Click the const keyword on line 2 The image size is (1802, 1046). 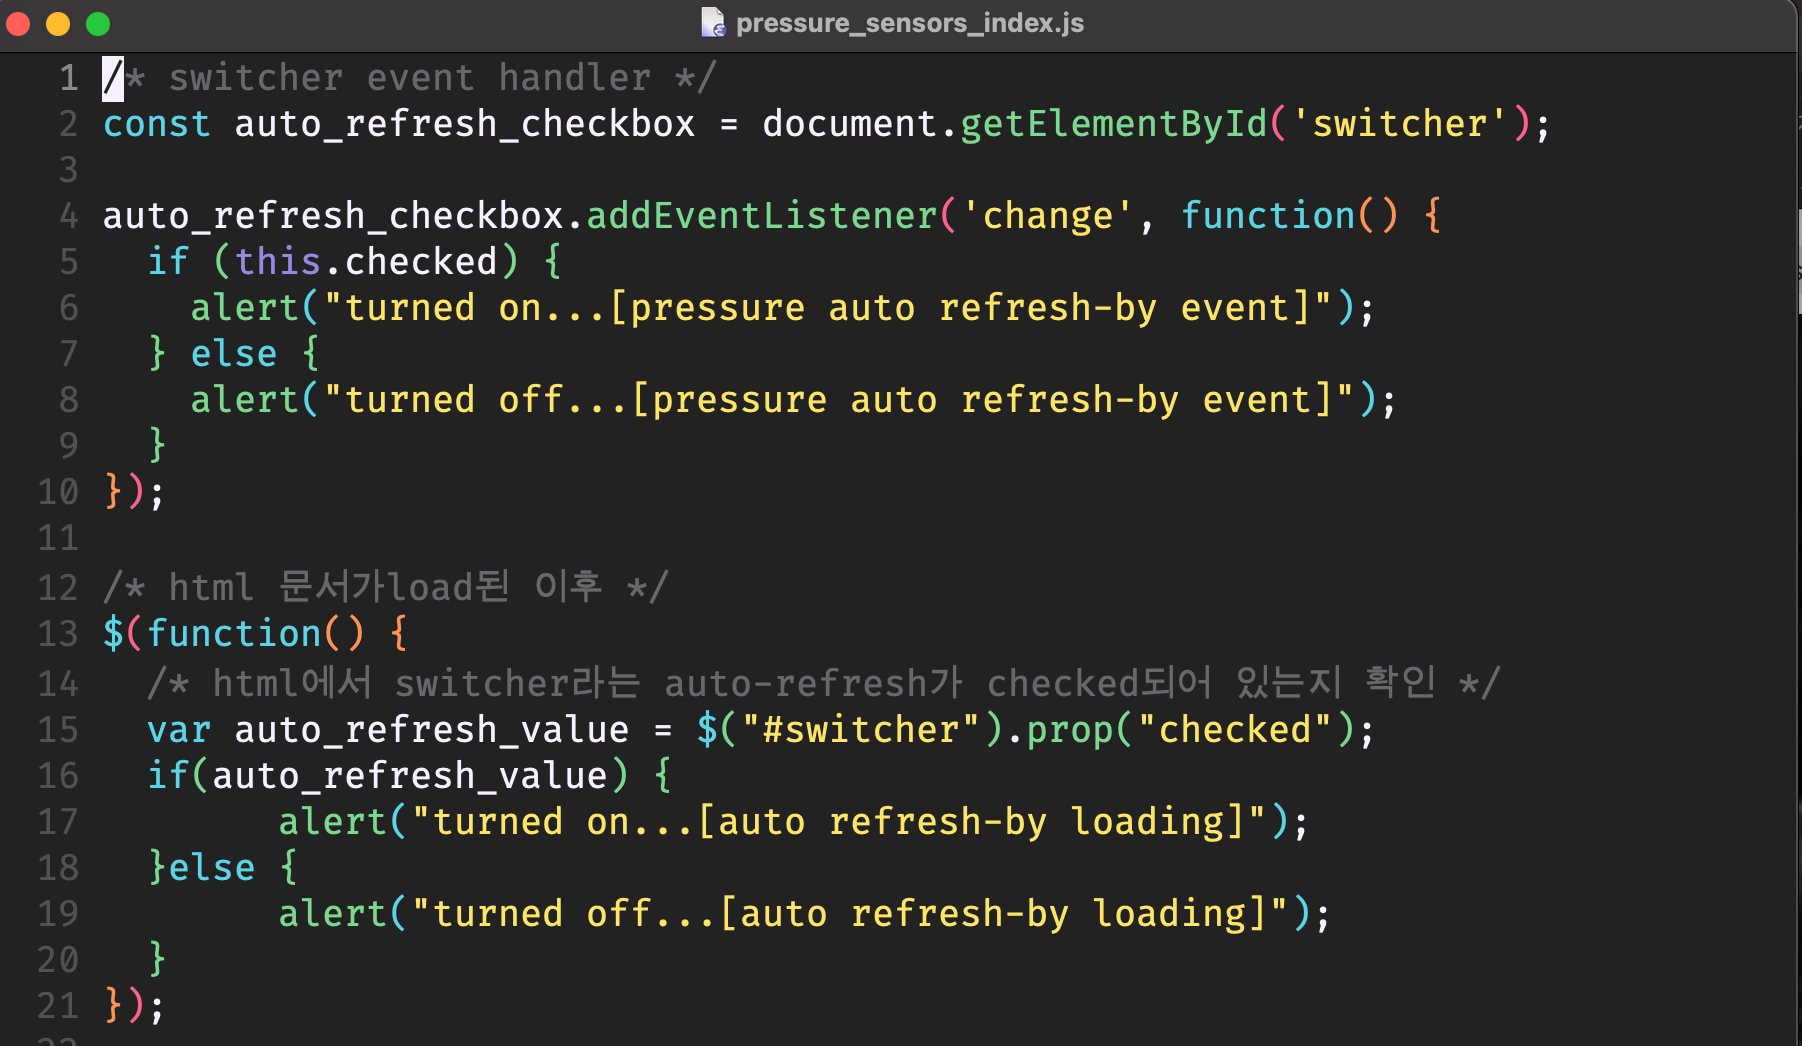click(x=157, y=124)
